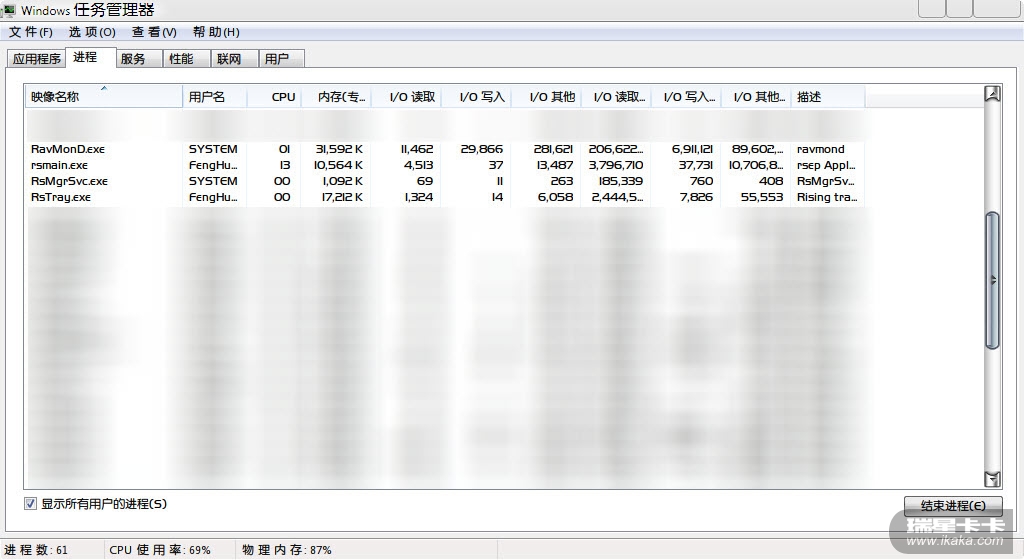Viewport: 1024px width, 560px height.
Task: Toggle 显示所有用户的进程(S) checkbox
Action: pos(30,504)
